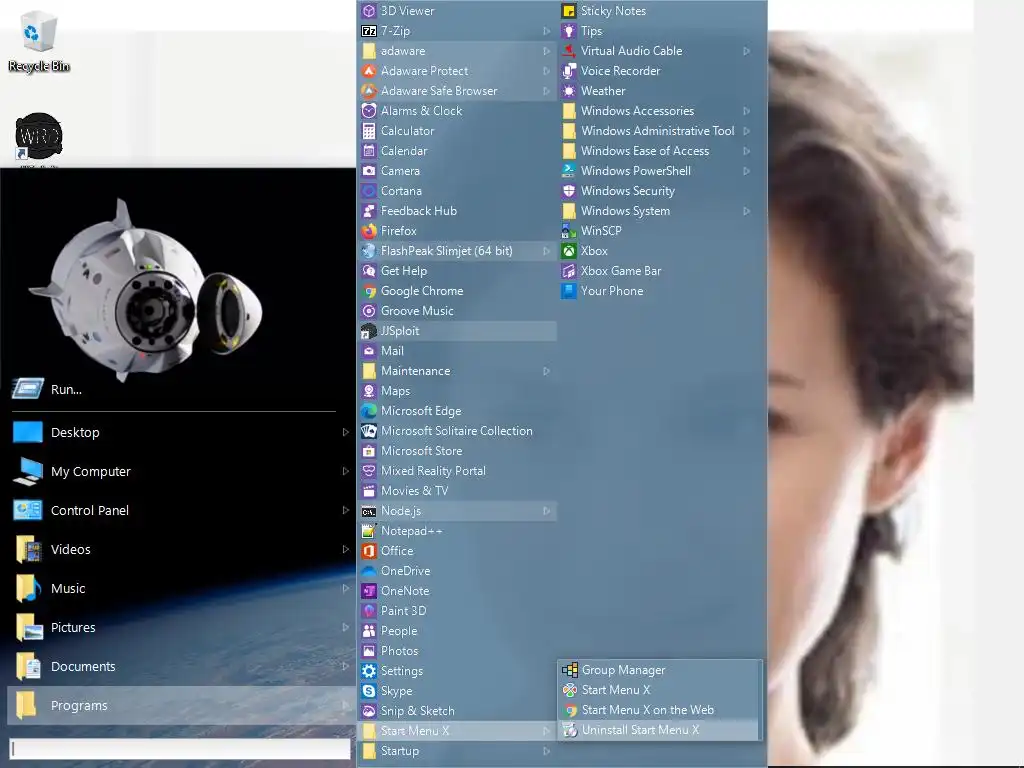The width and height of the screenshot is (1024, 768).
Task: Click the 3D Viewer icon
Action: [x=369, y=10]
